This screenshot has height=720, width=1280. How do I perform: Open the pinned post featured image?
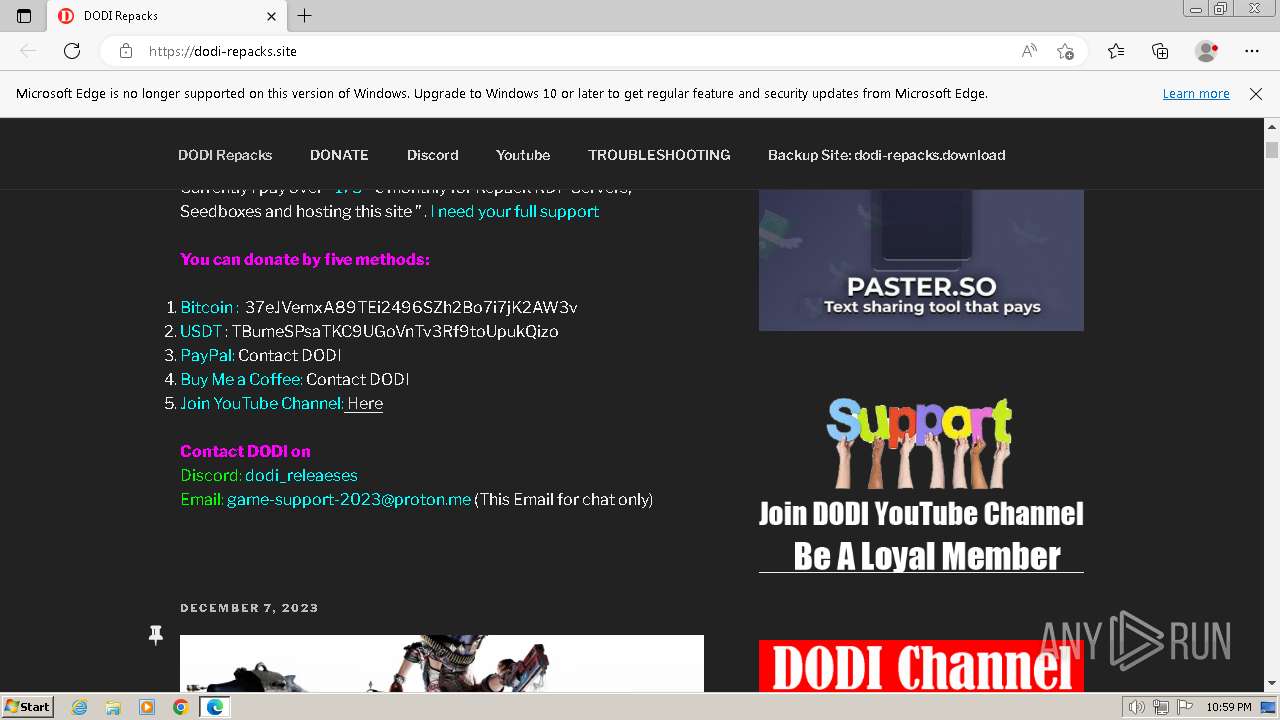point(442,664)
